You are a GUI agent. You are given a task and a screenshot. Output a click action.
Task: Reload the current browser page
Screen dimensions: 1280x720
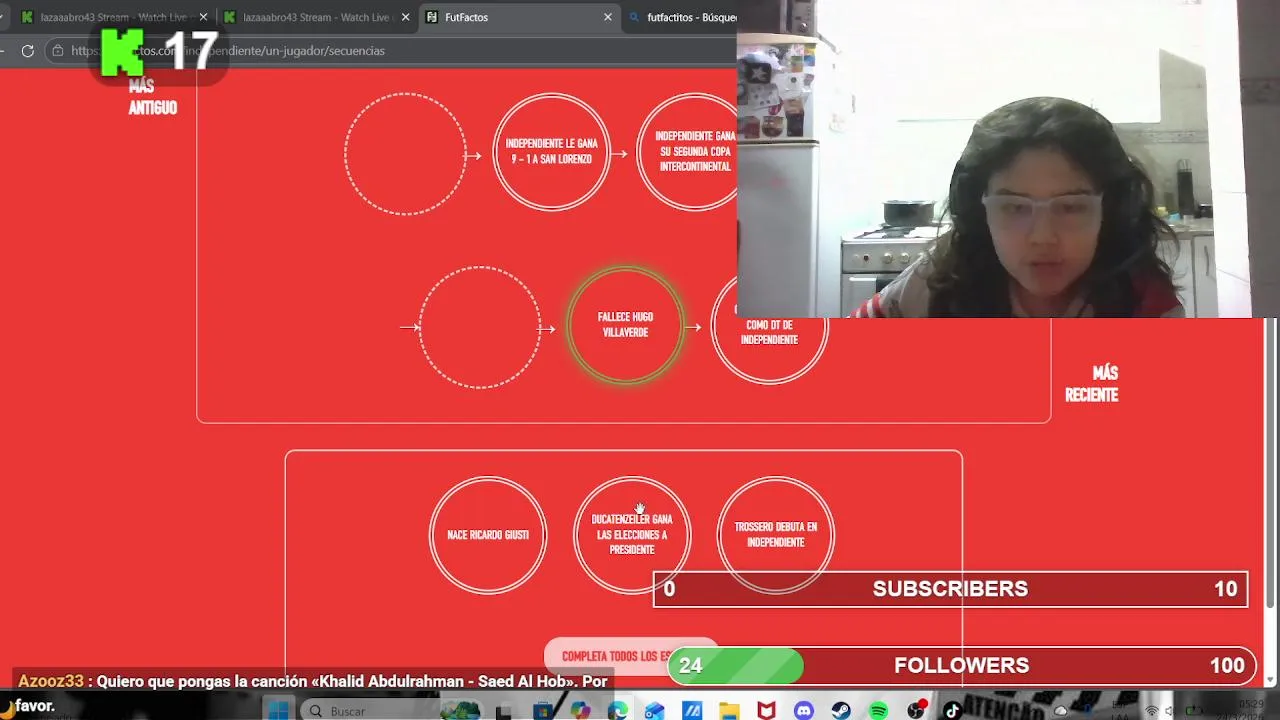[28, 51]
